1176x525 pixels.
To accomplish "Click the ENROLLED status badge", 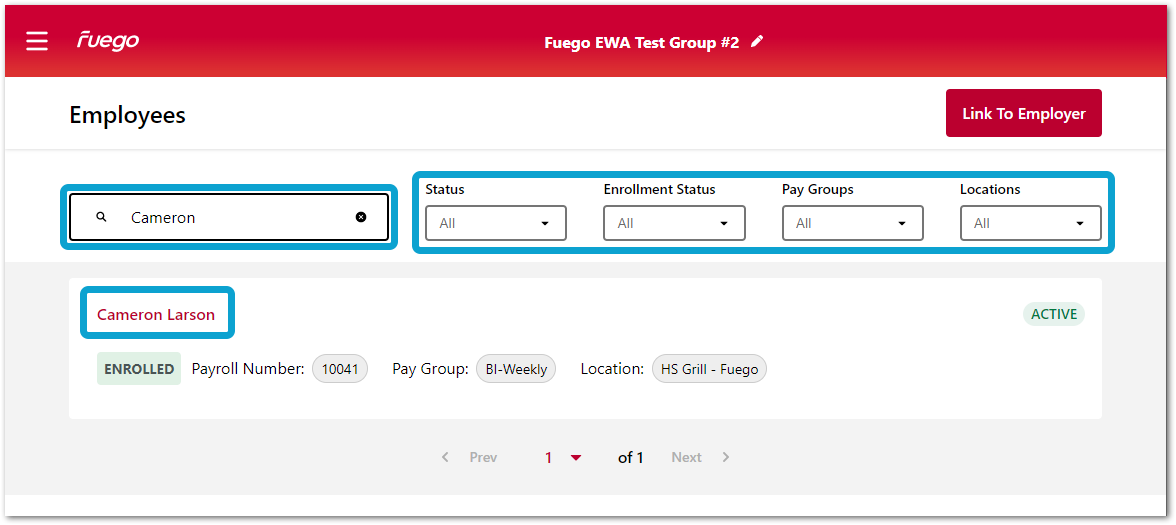I will (139, 369).
